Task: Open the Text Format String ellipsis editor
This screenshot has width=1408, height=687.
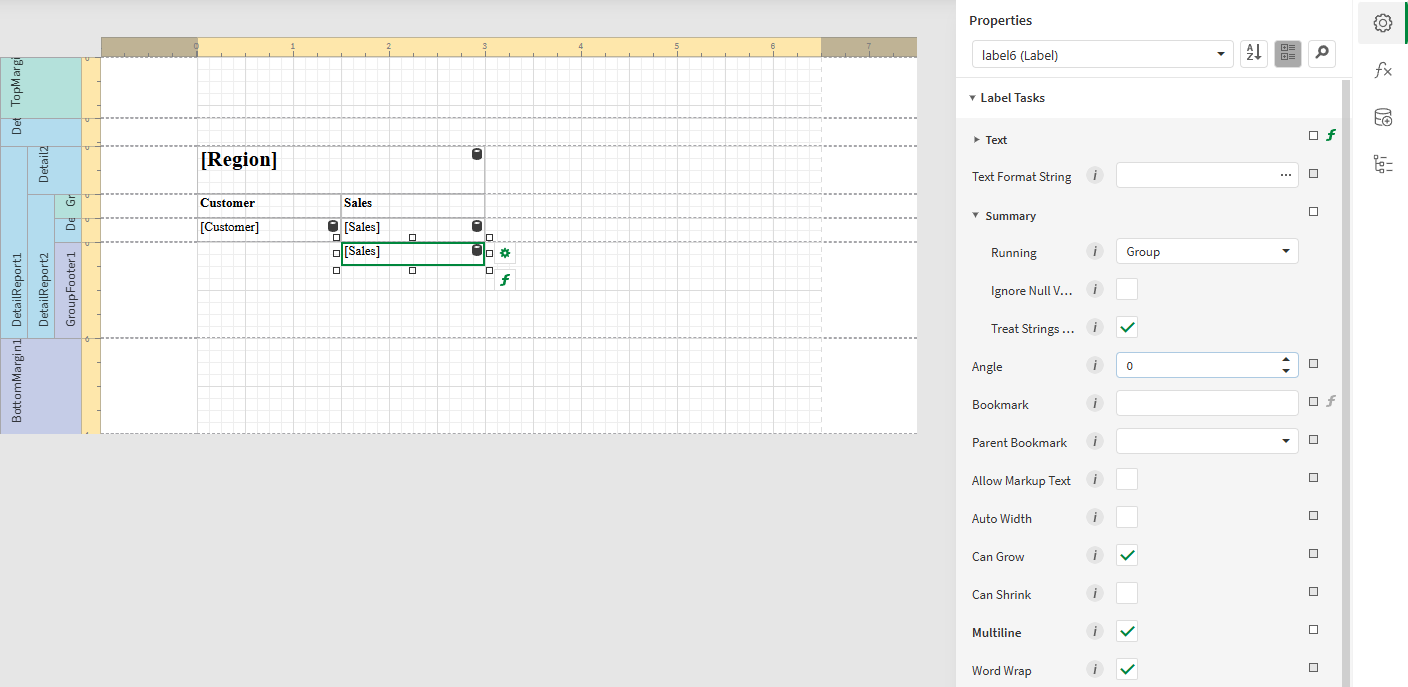Action: tap(1285, 174)
